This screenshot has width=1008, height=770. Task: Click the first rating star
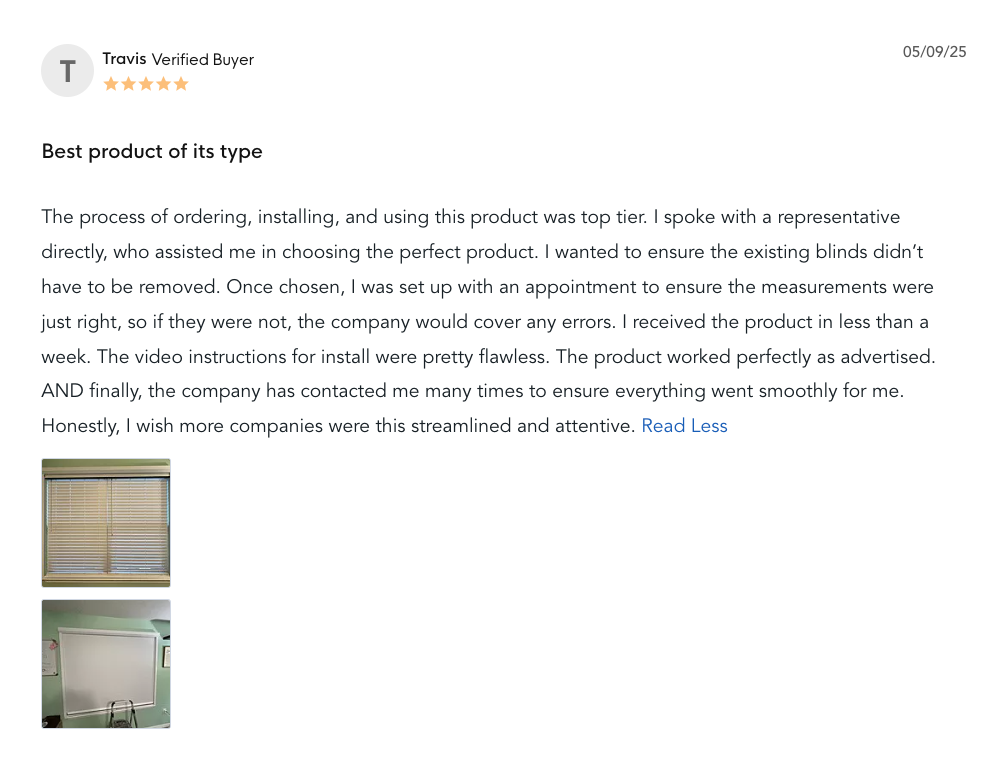111,84
